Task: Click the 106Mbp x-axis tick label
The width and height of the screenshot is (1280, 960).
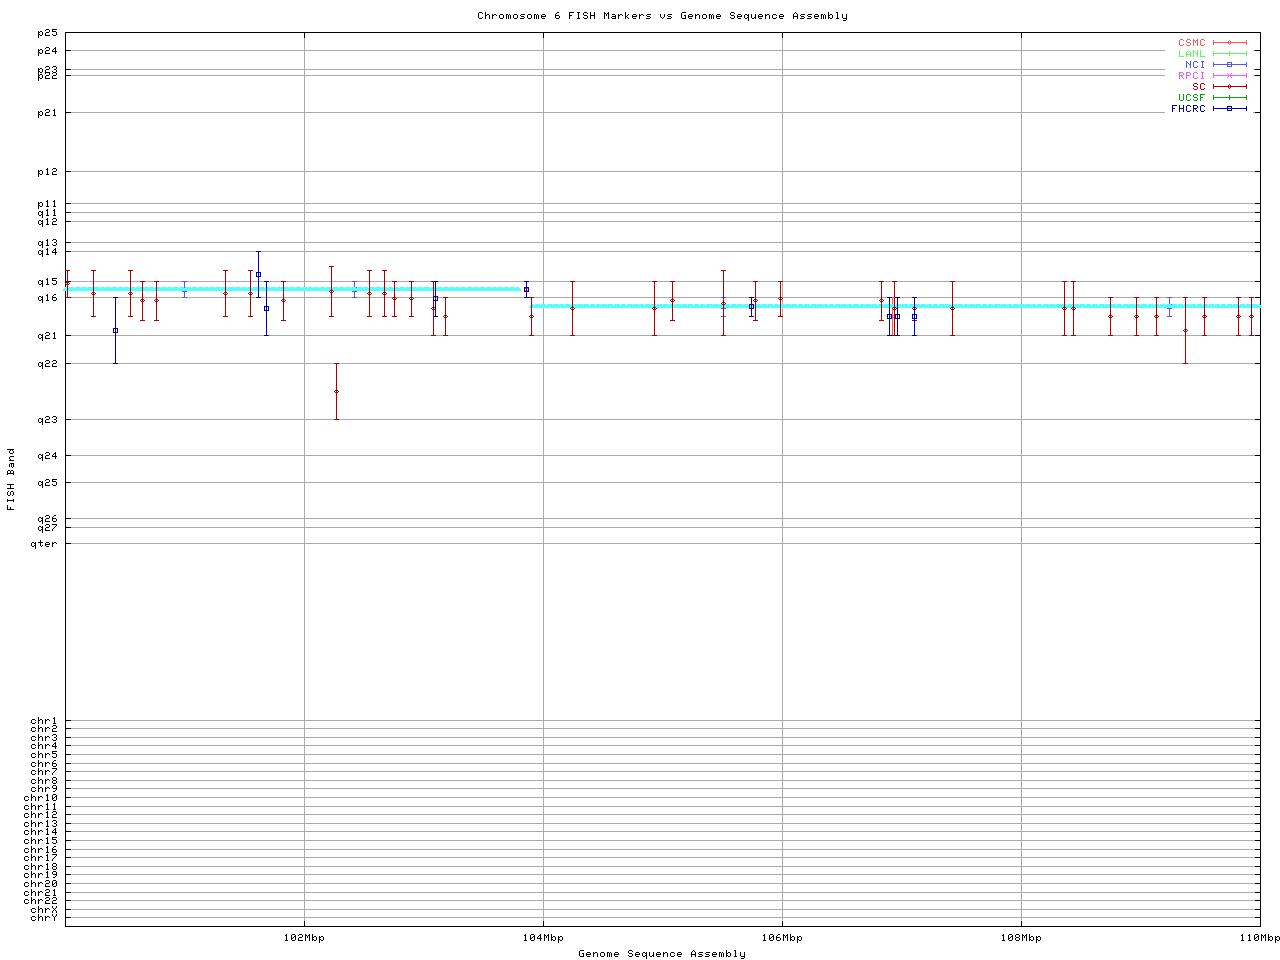Action: pyautogui.click(x=782, y=938)
